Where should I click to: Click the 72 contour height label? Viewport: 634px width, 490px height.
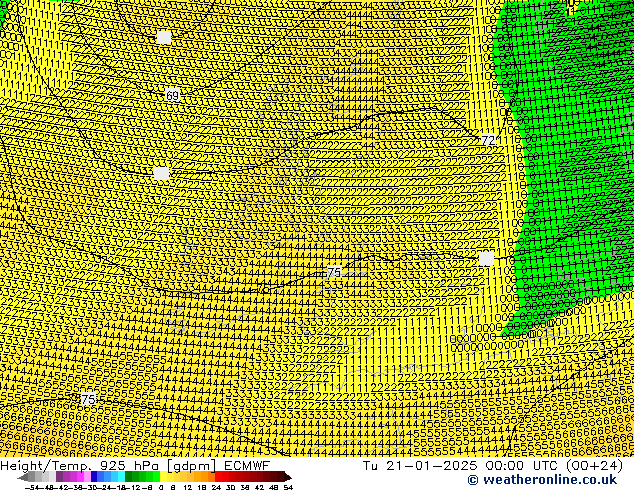pyautogui.click(x=488, y=140)
